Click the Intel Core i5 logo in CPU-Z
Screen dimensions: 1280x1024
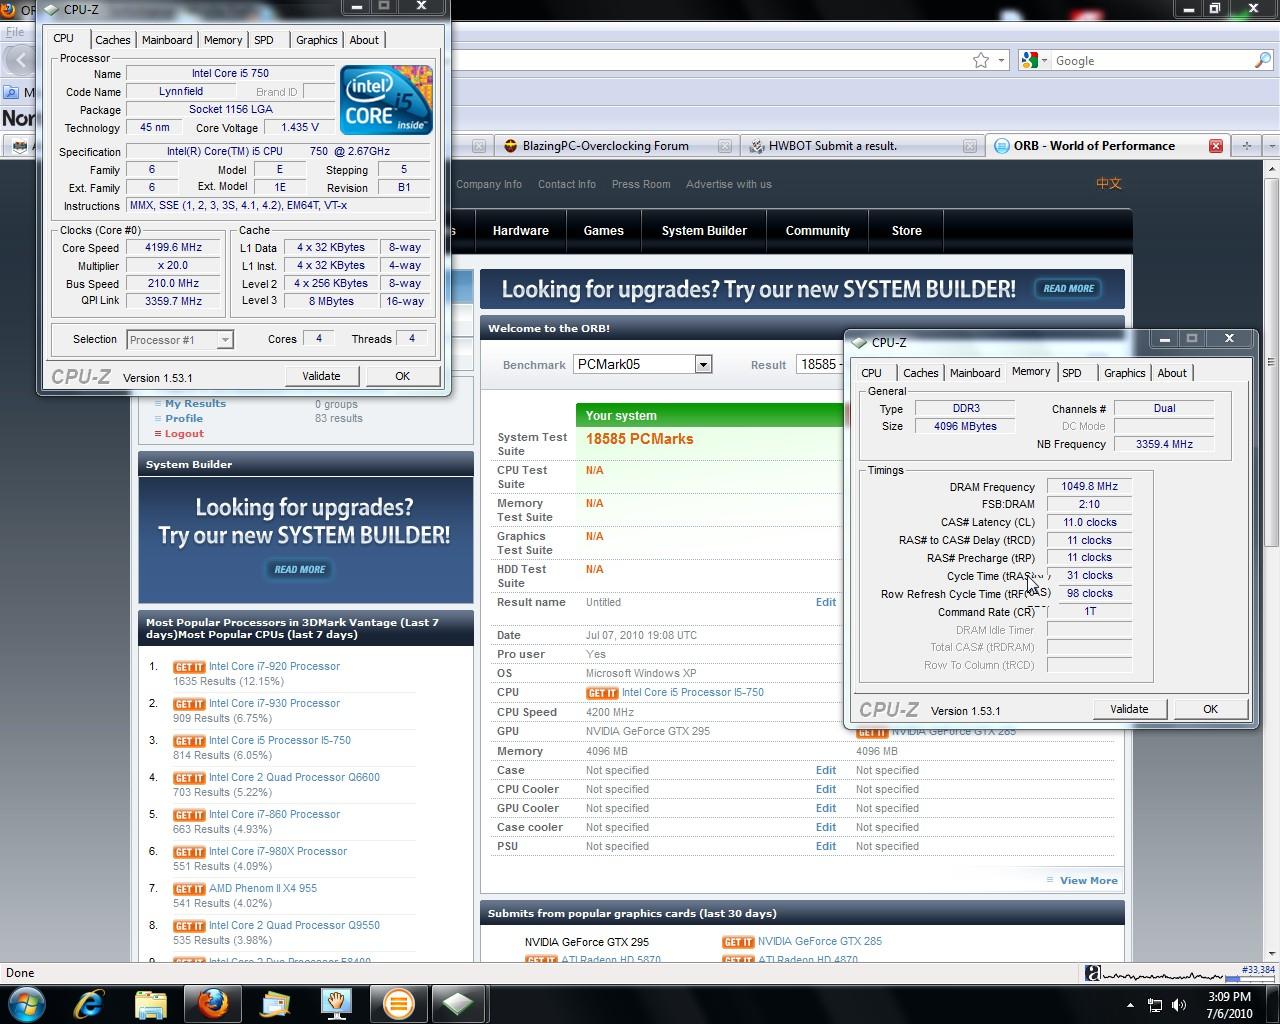(x=386, y=100)
